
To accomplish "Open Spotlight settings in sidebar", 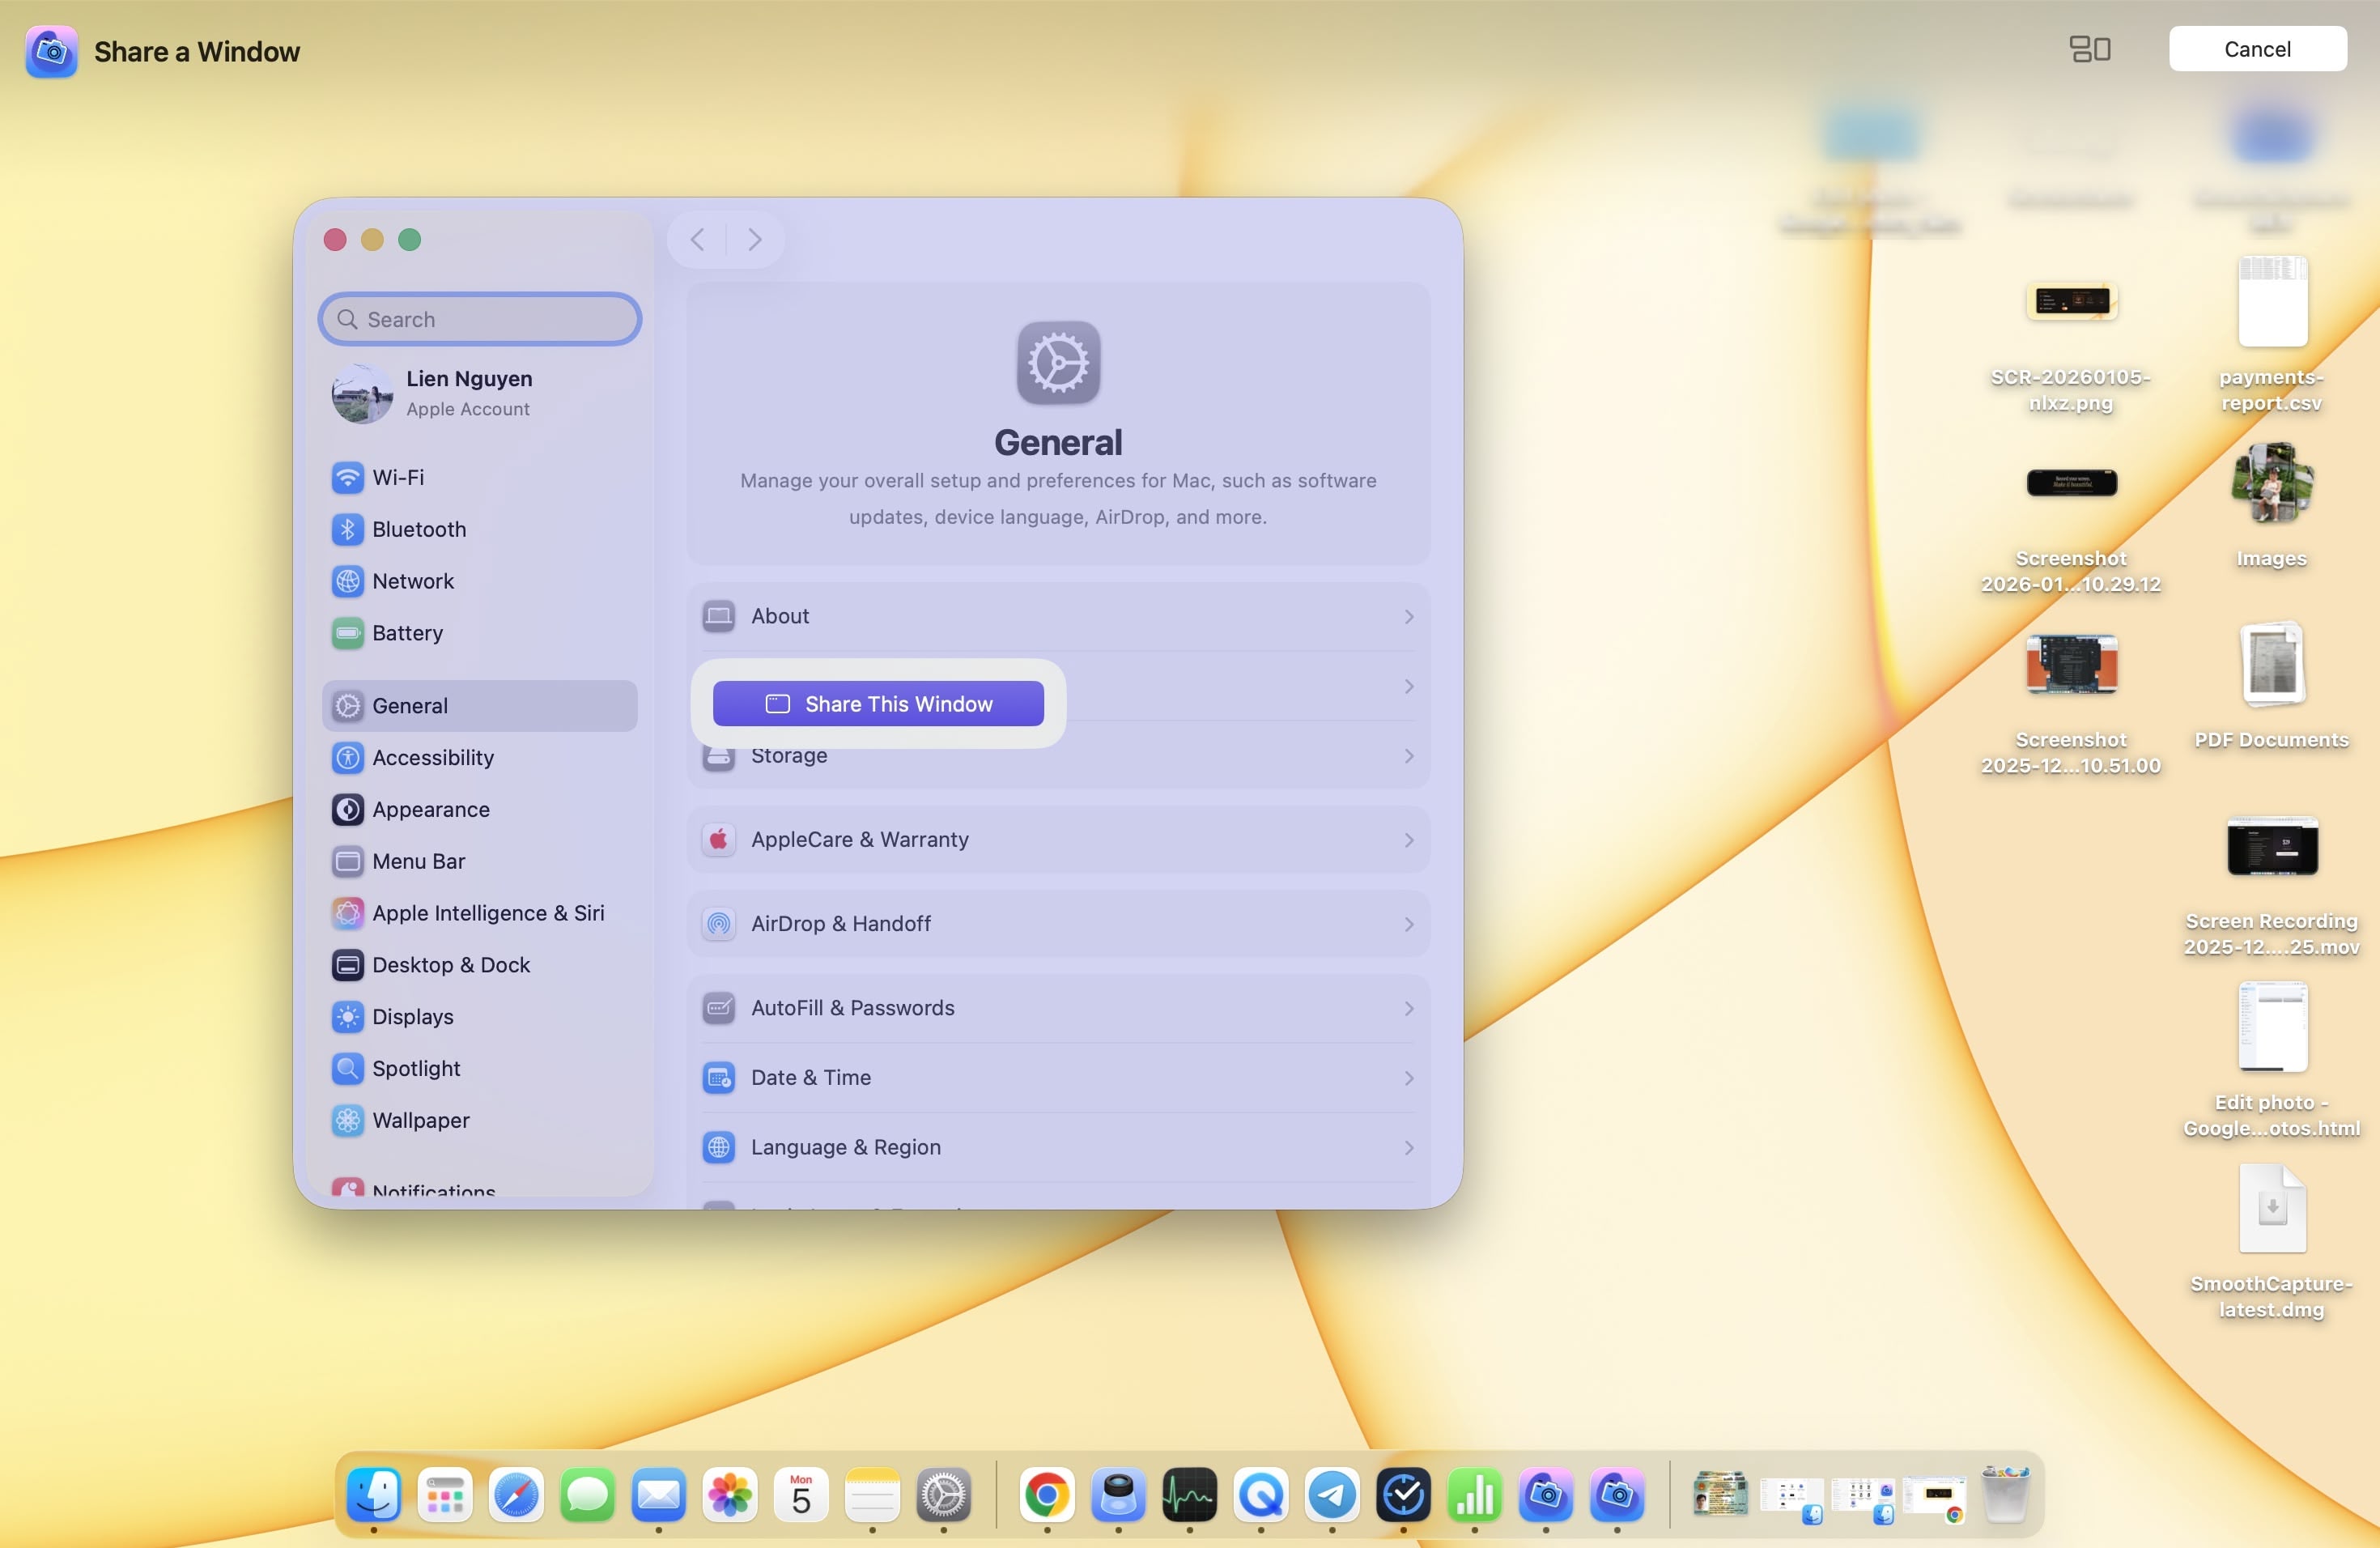I will pyautogui.click(x=480, y=1069).
